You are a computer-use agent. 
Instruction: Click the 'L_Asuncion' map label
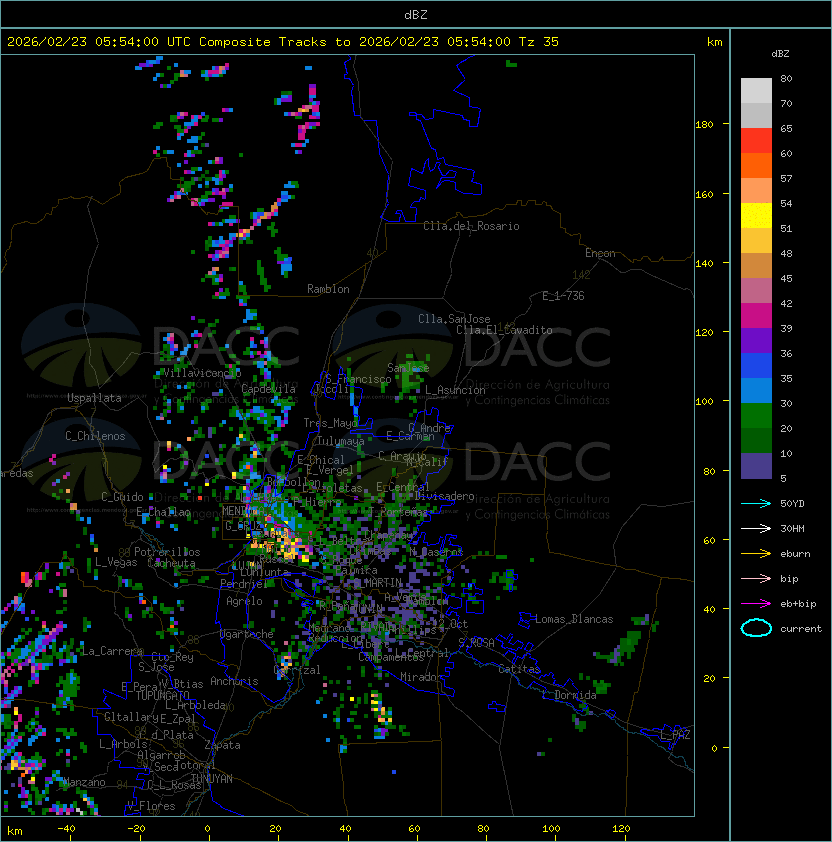pos(455,390)
